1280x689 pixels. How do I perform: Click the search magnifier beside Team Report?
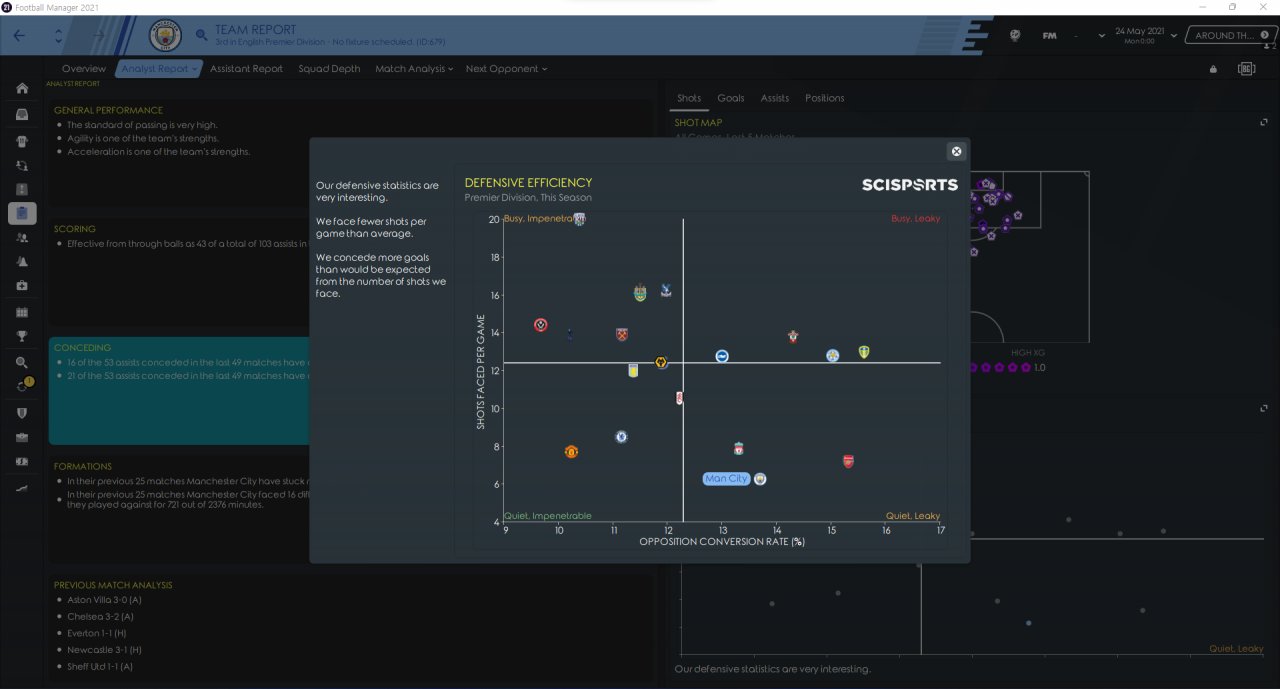(x=201, y=35)
